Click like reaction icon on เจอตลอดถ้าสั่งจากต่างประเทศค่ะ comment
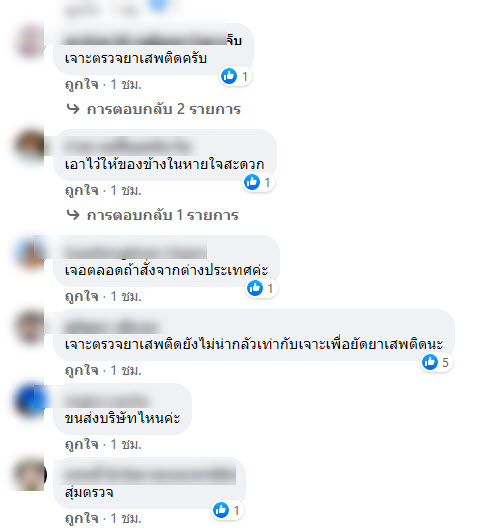Viewport: 489px width, 530px height. 255,288
